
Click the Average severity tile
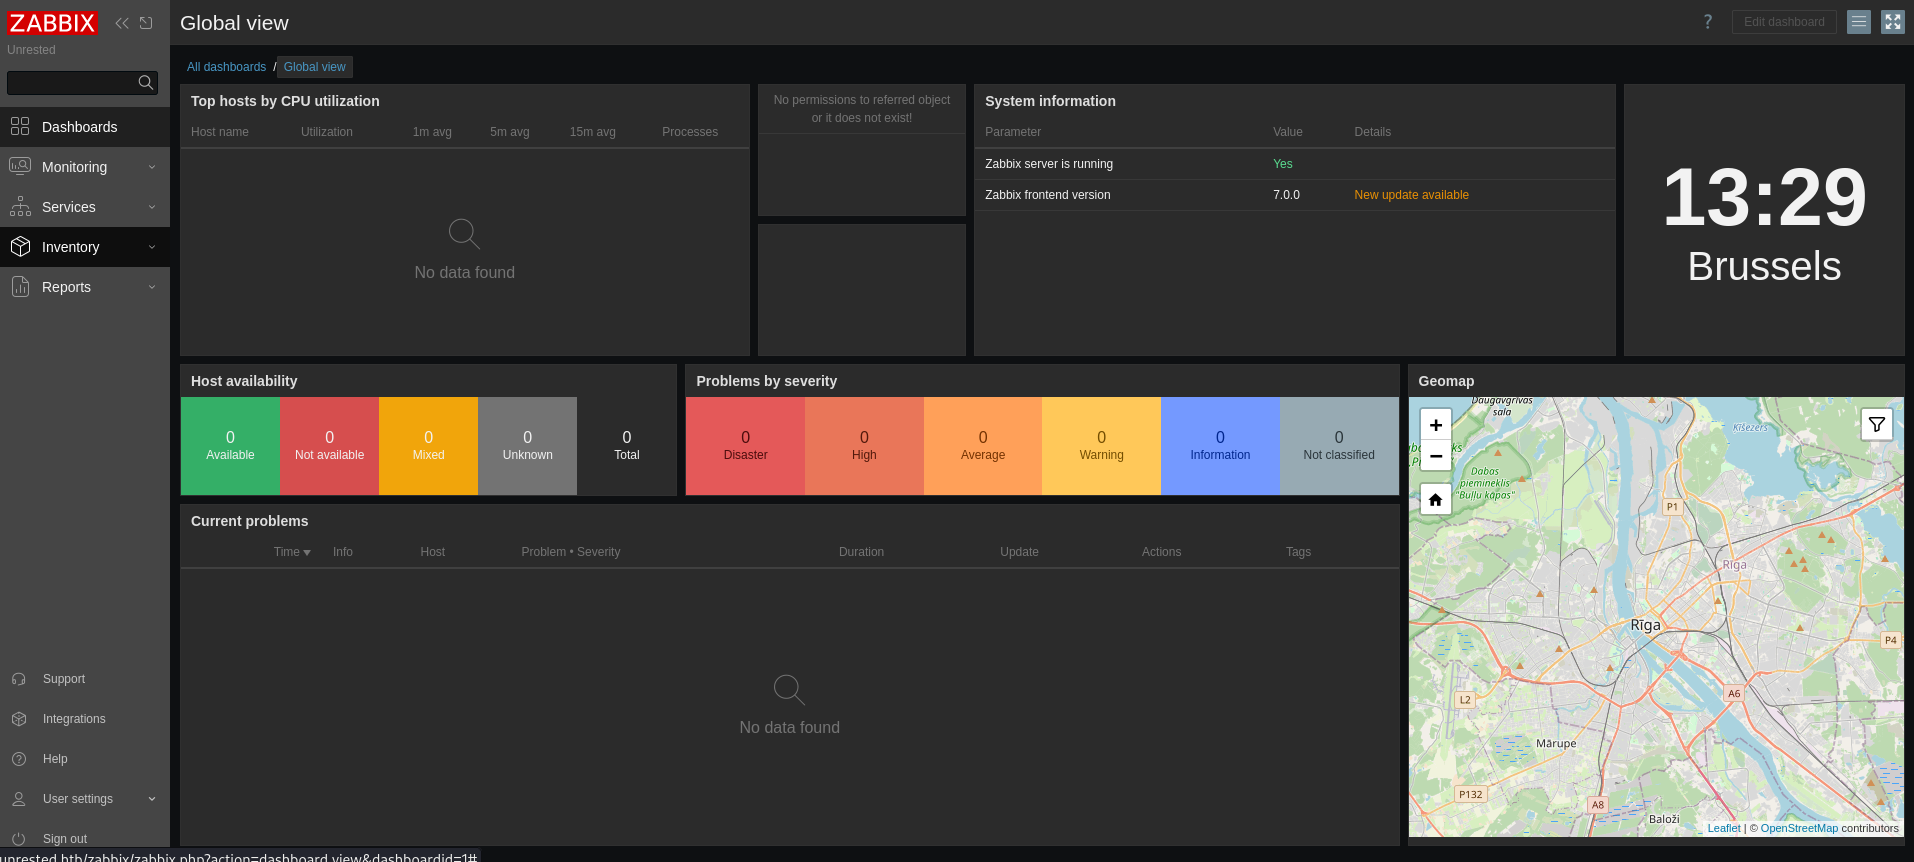983,446
